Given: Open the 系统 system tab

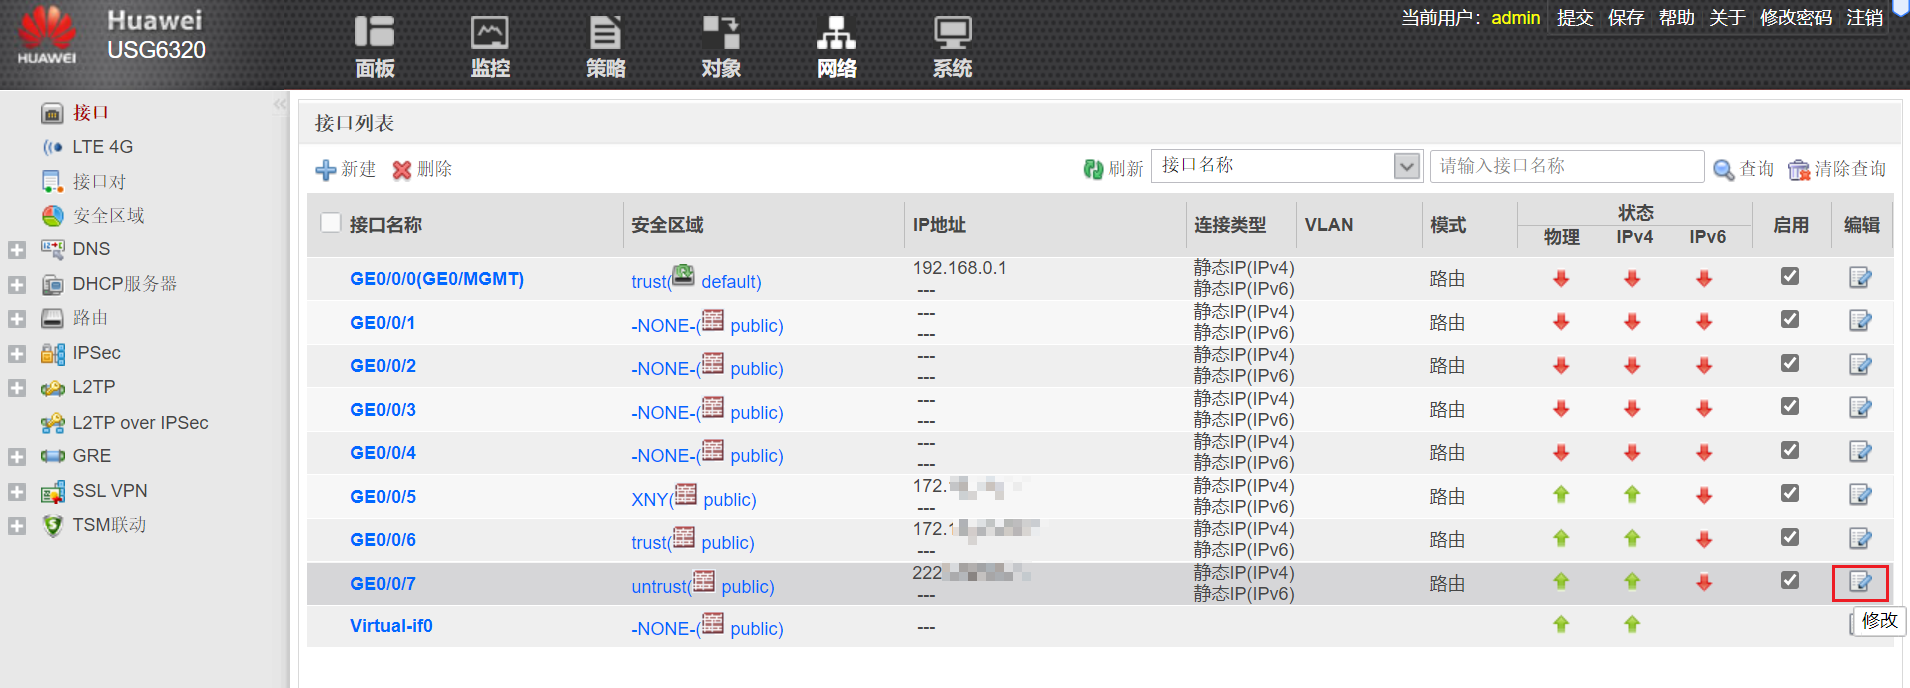Looking at the screenshot, I should (952, 46).
